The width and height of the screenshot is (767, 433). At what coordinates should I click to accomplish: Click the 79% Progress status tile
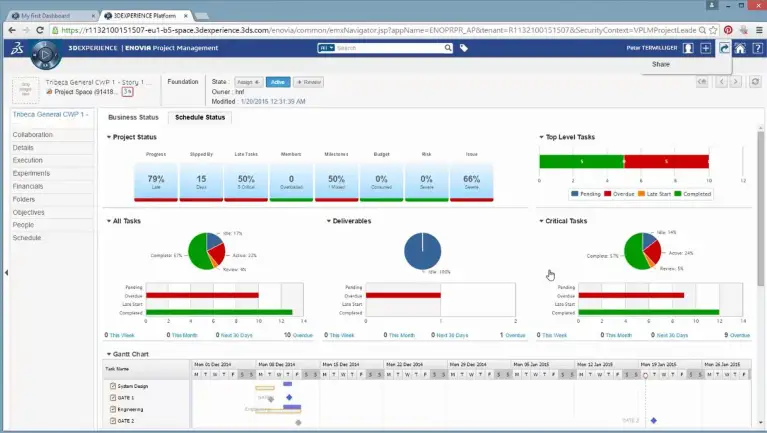click(156, 182)
